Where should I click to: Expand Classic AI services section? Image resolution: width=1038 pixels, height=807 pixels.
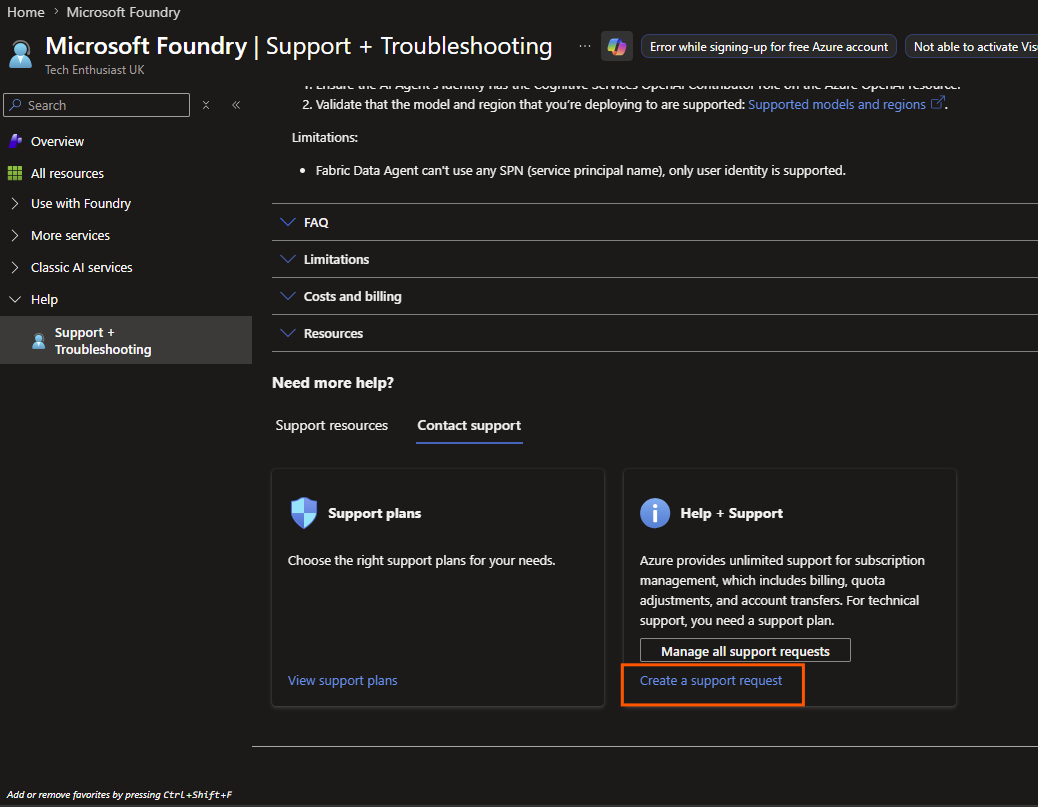pyautogui.click(x=15, y=267)
